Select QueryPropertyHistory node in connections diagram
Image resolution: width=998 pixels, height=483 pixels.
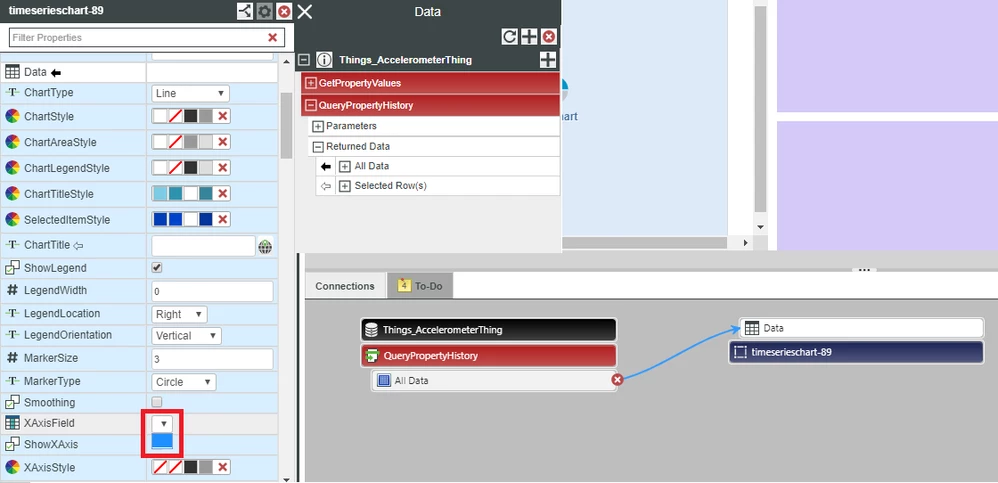[x=489, y=356]
